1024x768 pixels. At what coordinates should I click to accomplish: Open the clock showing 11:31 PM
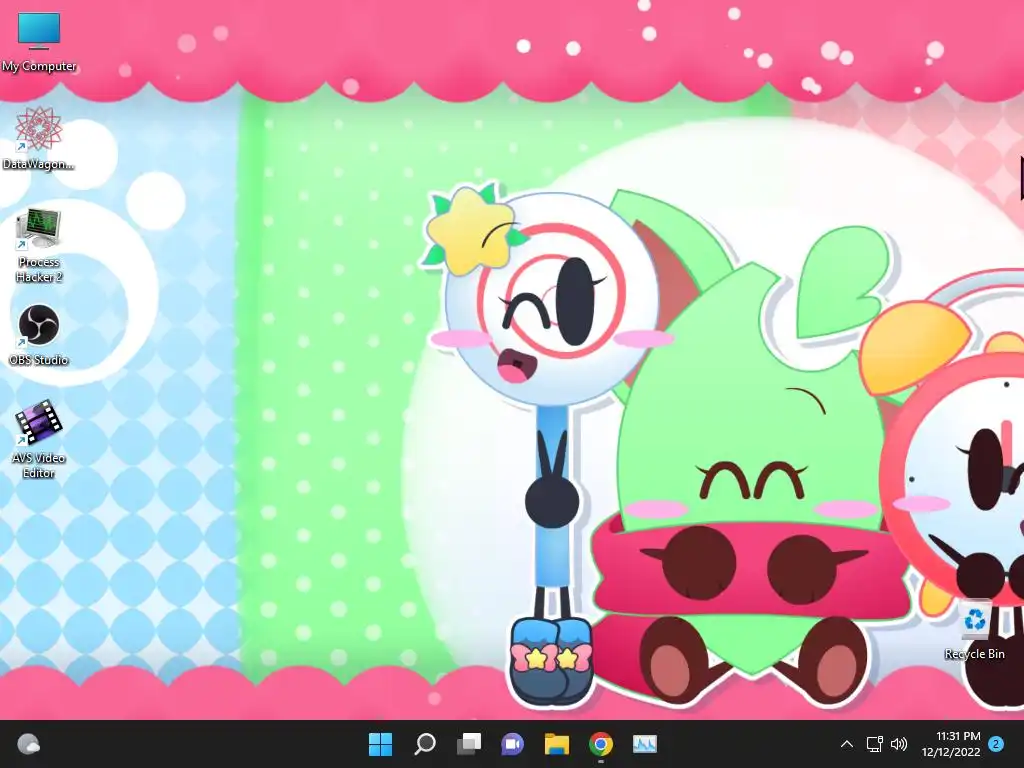[x=951, y=744]
